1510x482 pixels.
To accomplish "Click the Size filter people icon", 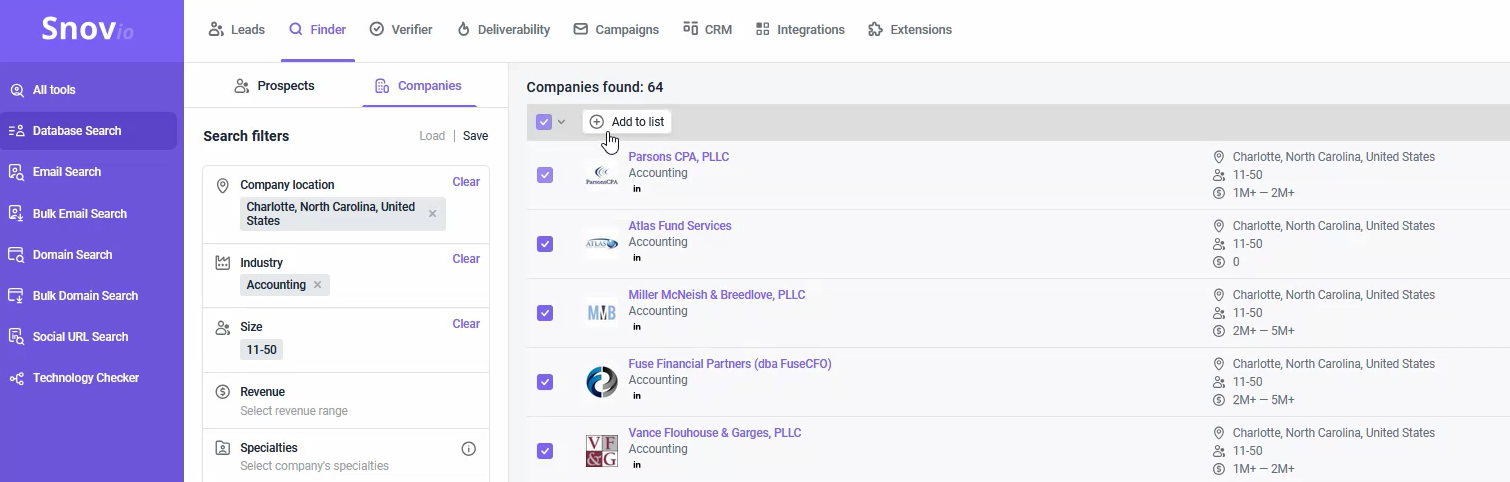I will pyautogui.click(x=223, y=327).
